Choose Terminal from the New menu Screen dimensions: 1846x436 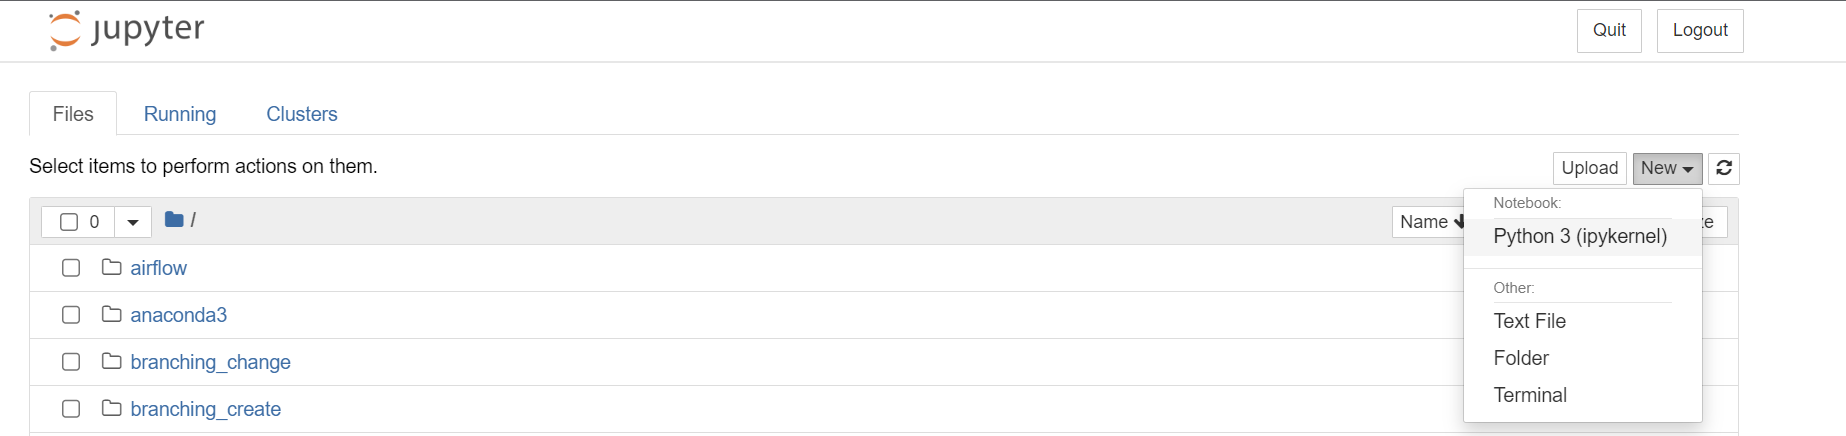tap(1530, 395)
